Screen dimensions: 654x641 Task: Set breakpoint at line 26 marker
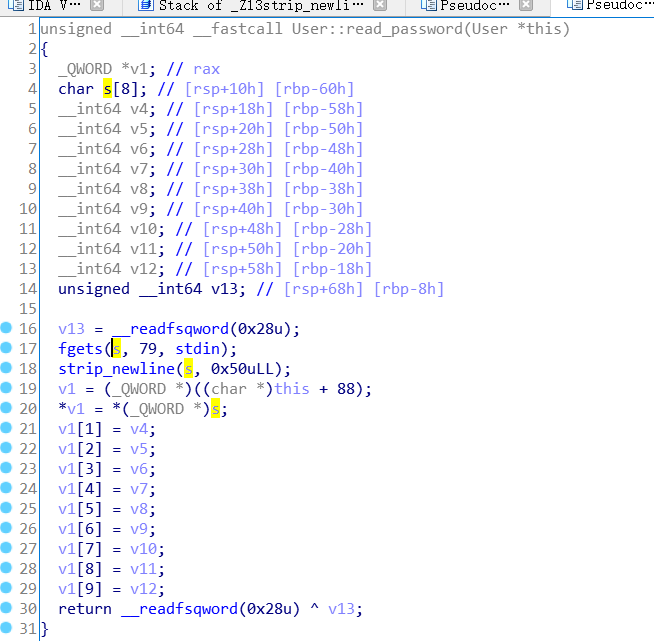[x=6, y=528]
